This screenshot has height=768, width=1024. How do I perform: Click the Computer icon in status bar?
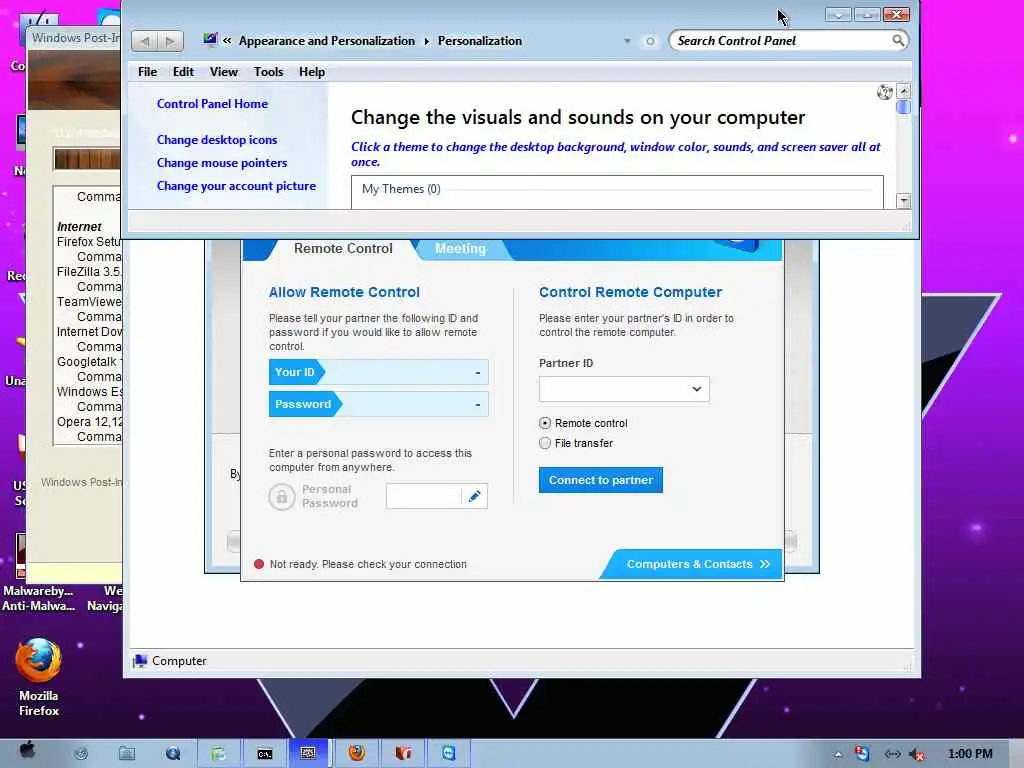pos(140,661)
